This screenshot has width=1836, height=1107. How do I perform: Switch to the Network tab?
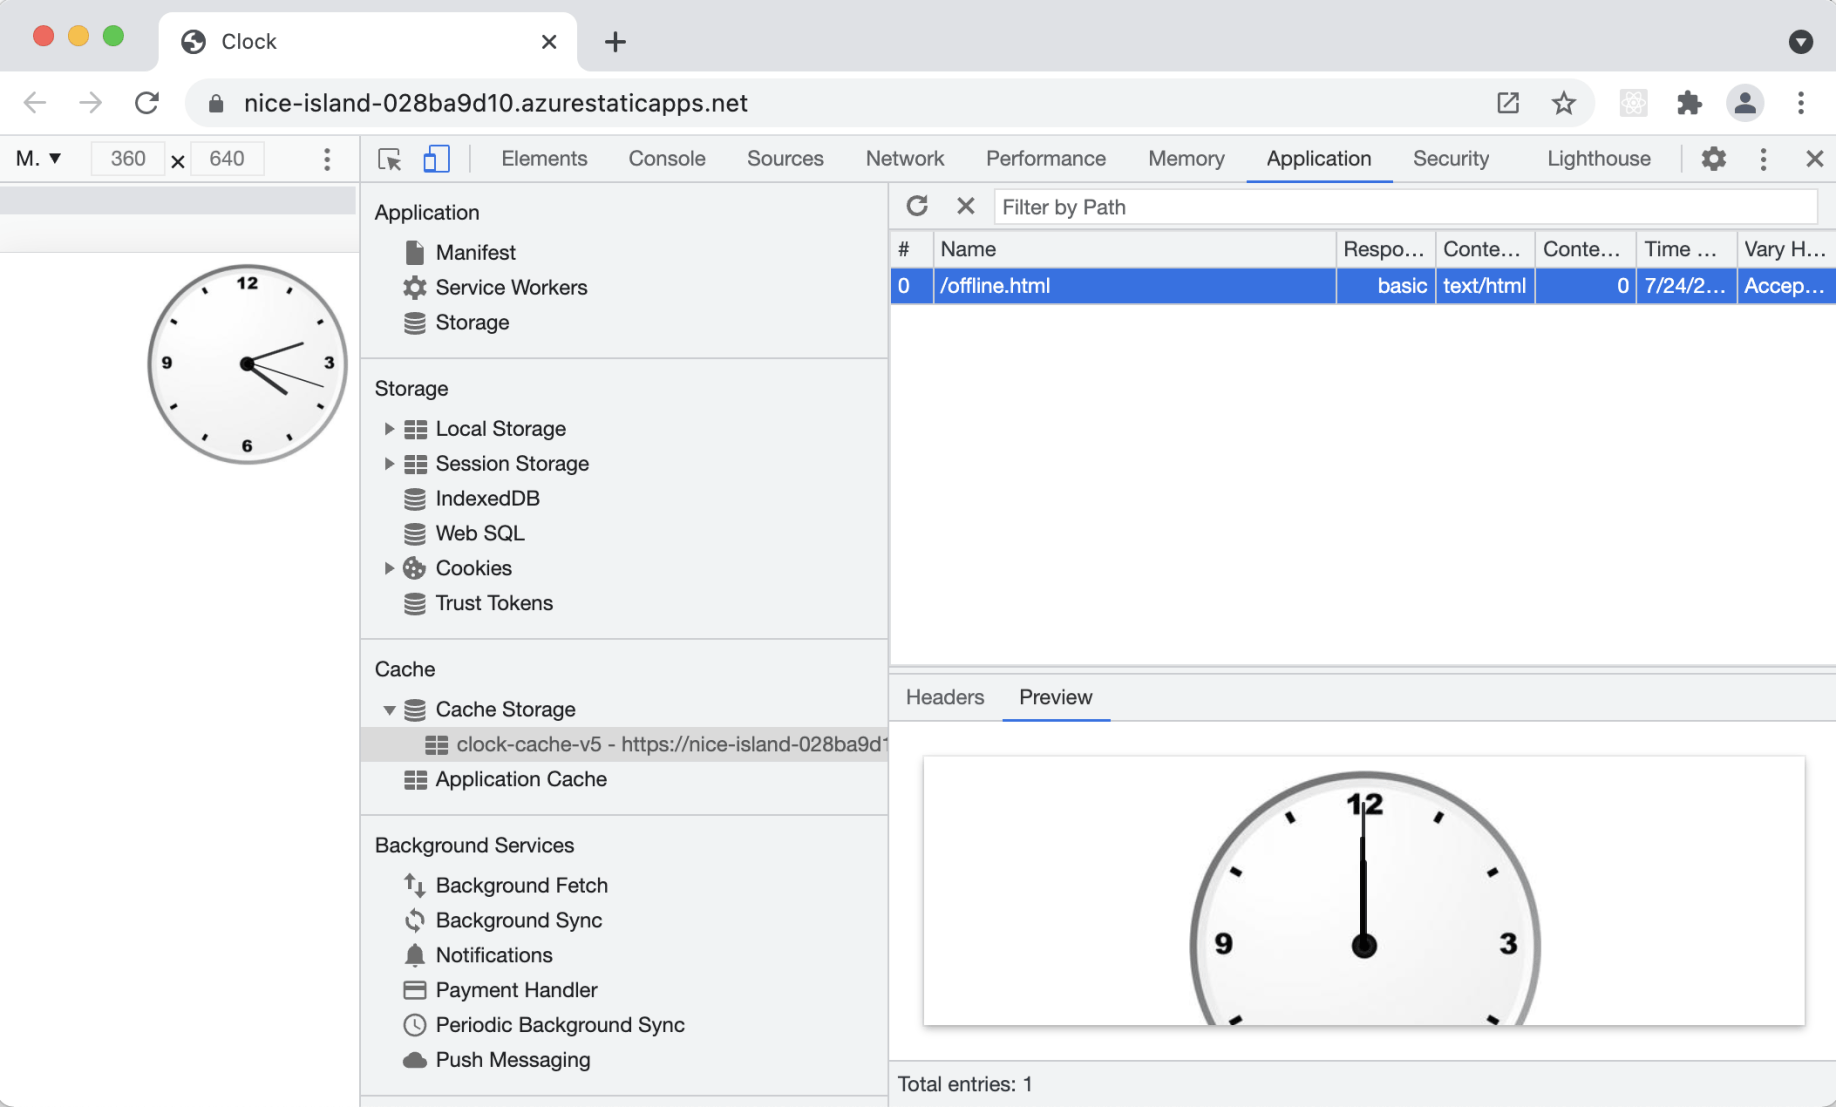pos(904,159)
